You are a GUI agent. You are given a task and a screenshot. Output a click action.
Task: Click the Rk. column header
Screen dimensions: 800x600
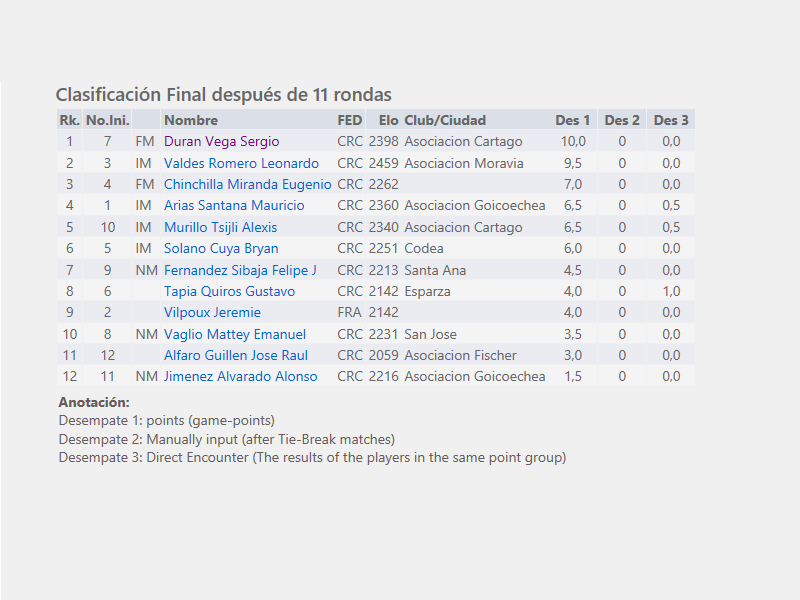(69, 120)
